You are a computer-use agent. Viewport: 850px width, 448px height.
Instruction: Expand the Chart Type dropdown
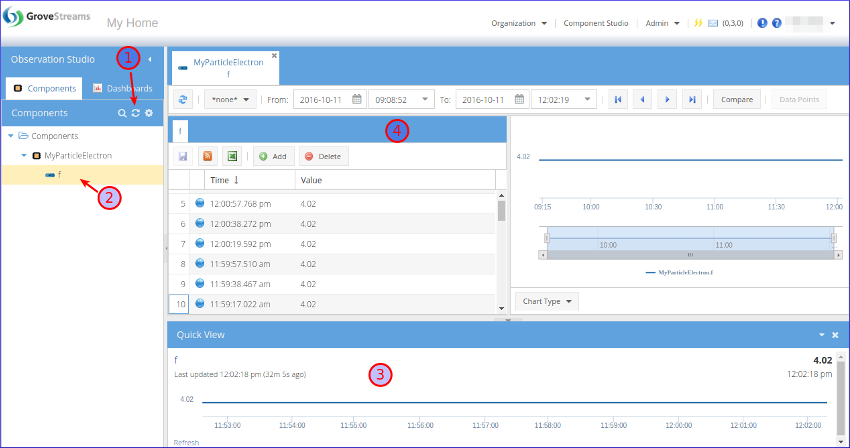pyautogui.click(x=545, y=301)
